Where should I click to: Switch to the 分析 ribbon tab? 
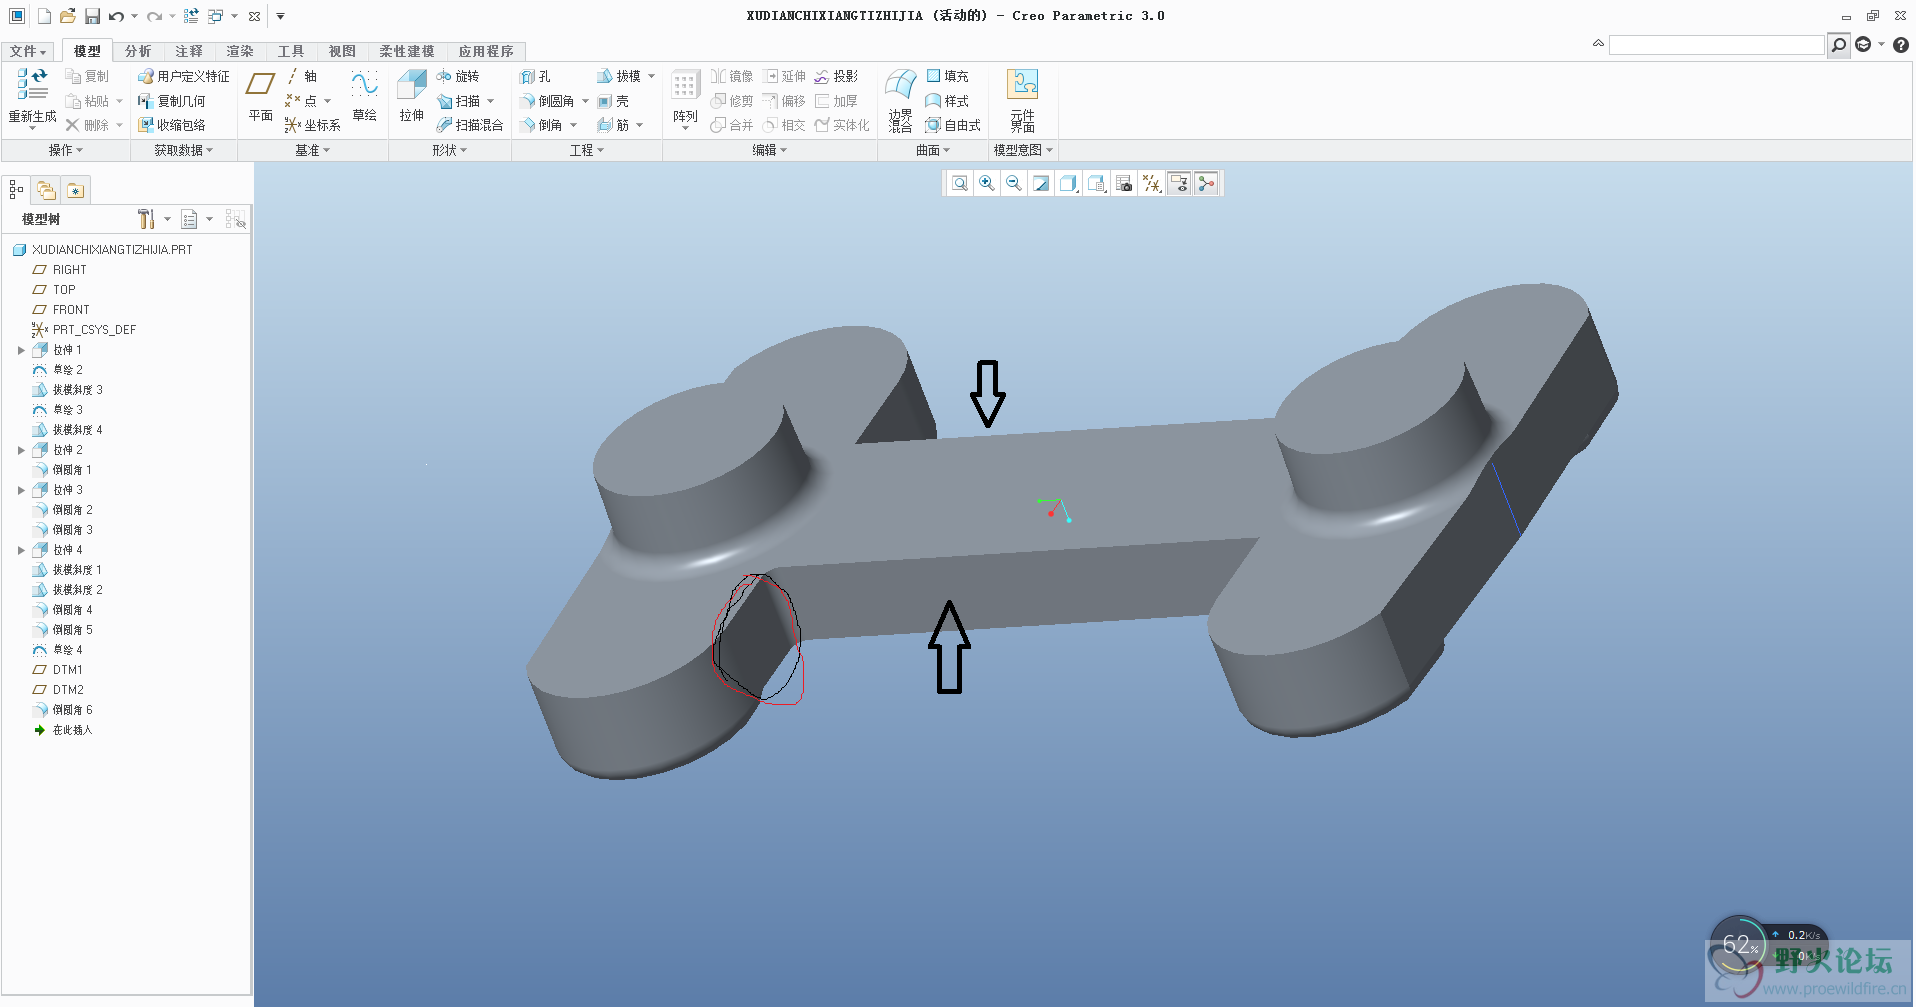pos(138,51)
